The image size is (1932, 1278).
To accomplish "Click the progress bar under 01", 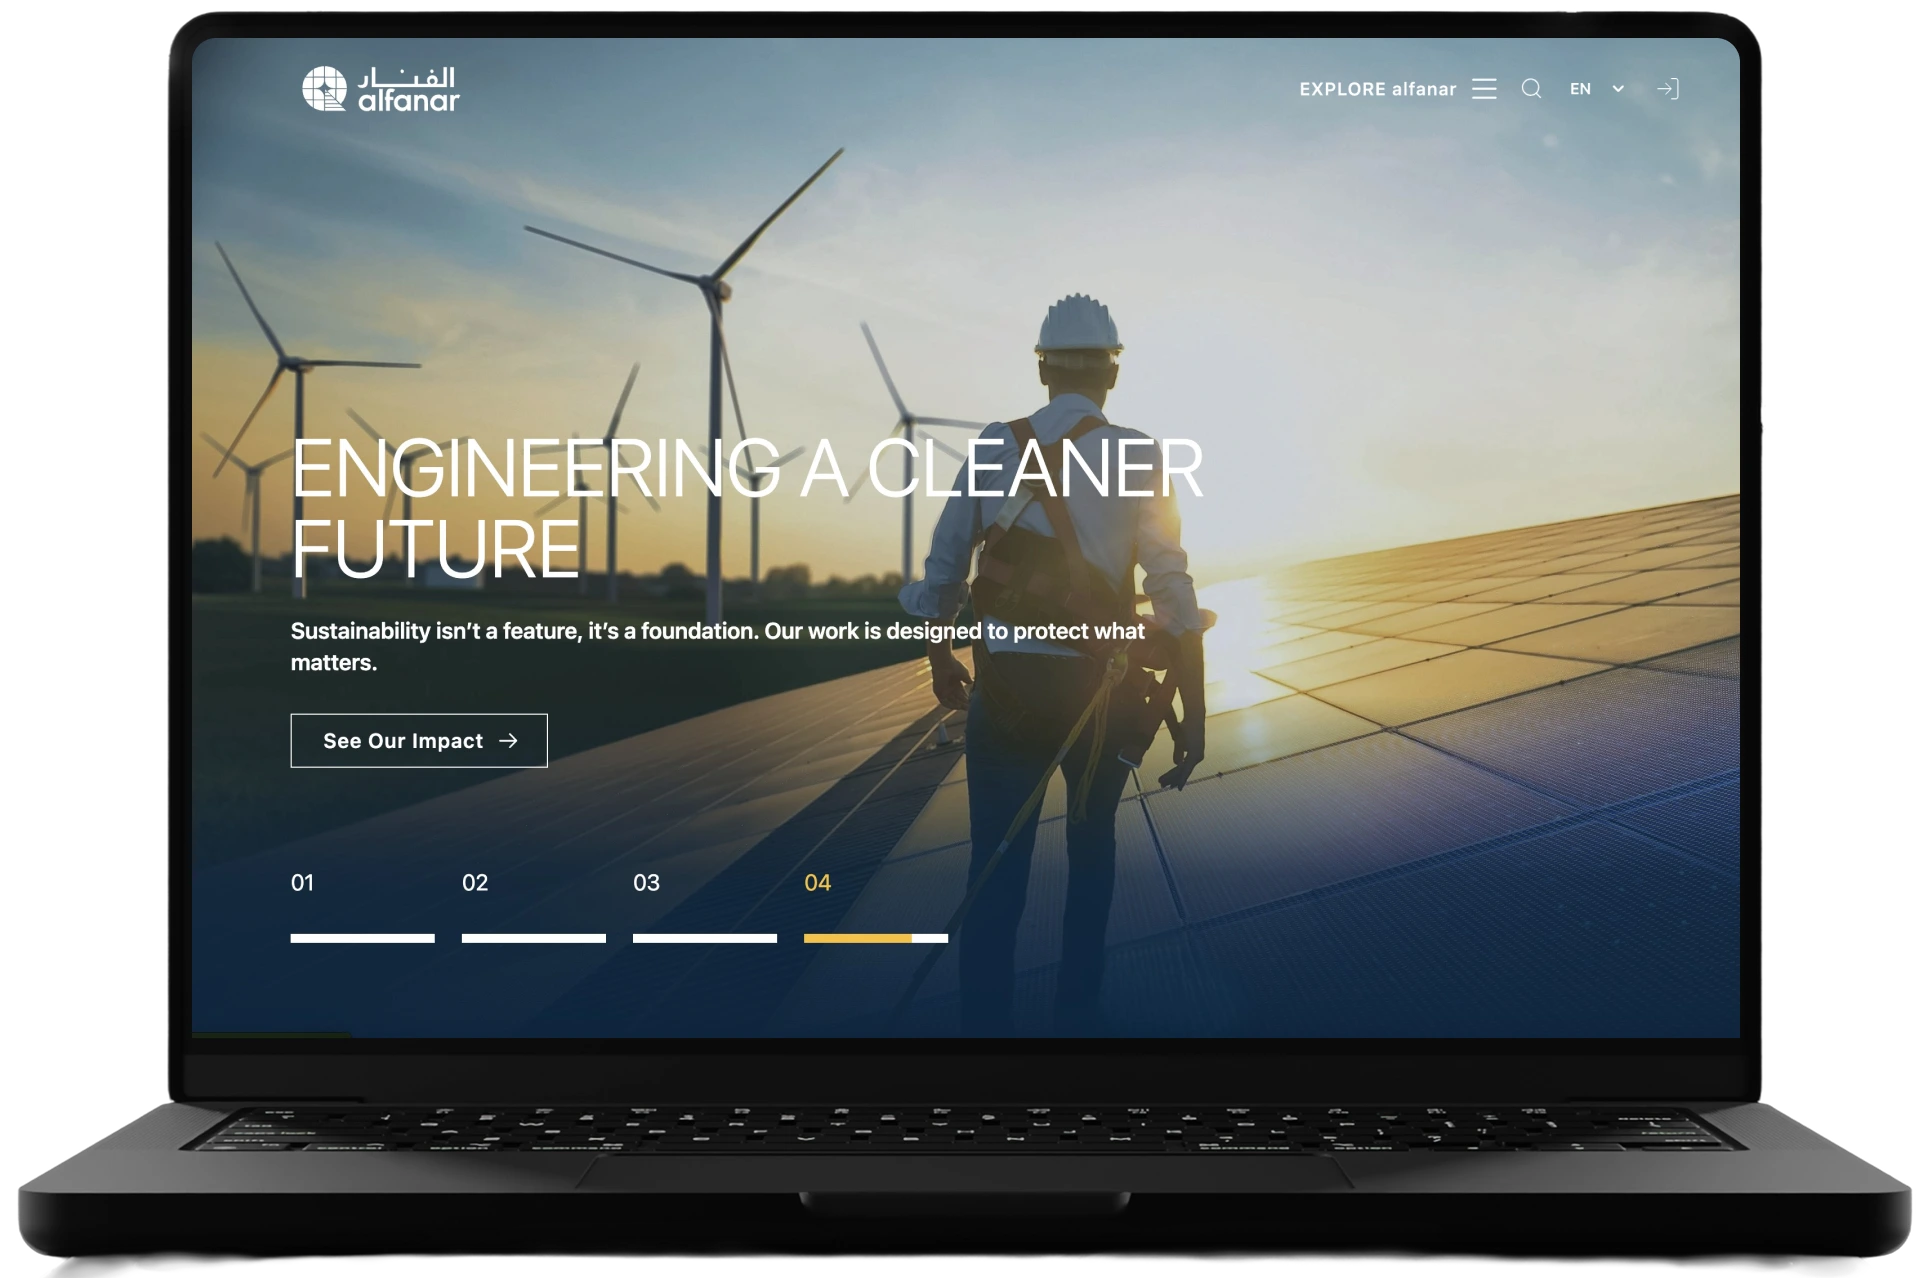I will tap(363, 938).
